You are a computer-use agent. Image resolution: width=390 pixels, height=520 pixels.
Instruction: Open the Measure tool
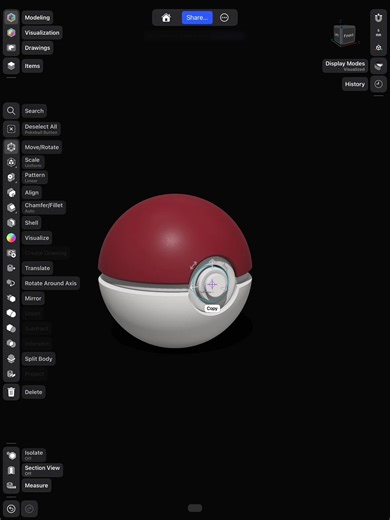coord(11,485)
